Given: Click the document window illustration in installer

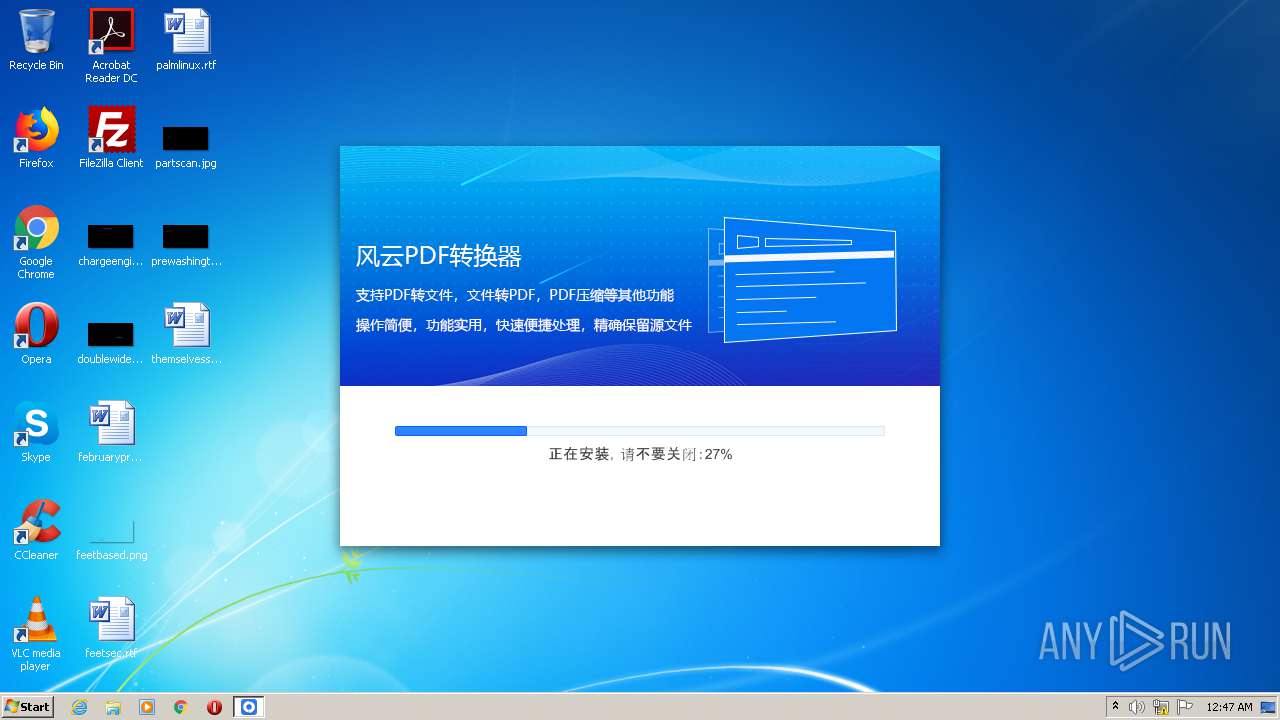Looking at the screenshot, I should [x=802, y=280].
